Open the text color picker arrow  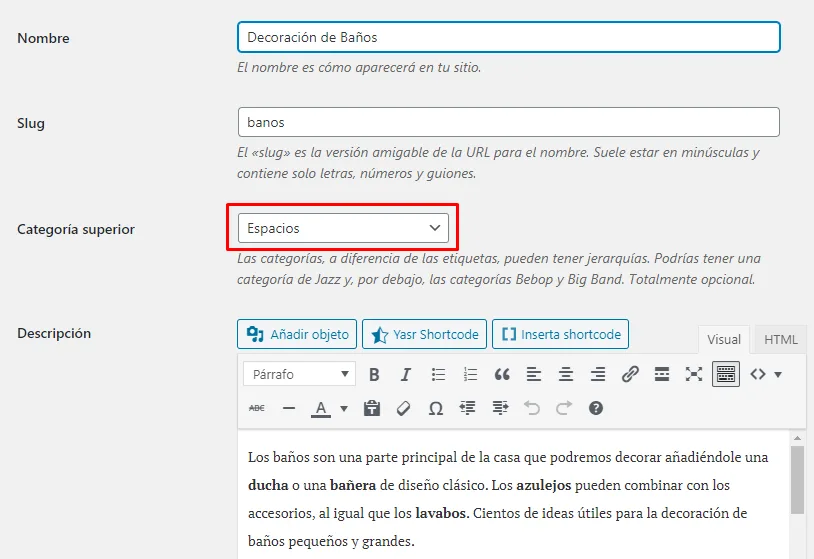[x=344, y=408]
